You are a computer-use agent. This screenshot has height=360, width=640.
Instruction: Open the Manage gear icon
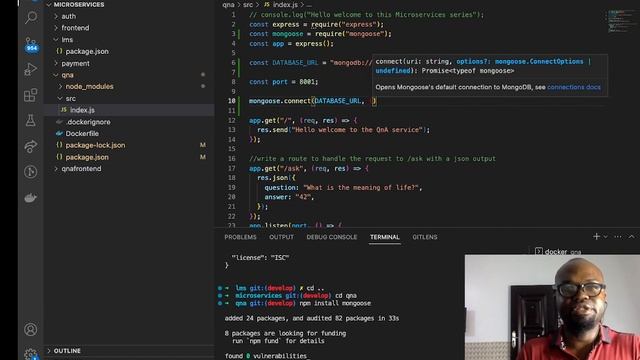[31, 354]
